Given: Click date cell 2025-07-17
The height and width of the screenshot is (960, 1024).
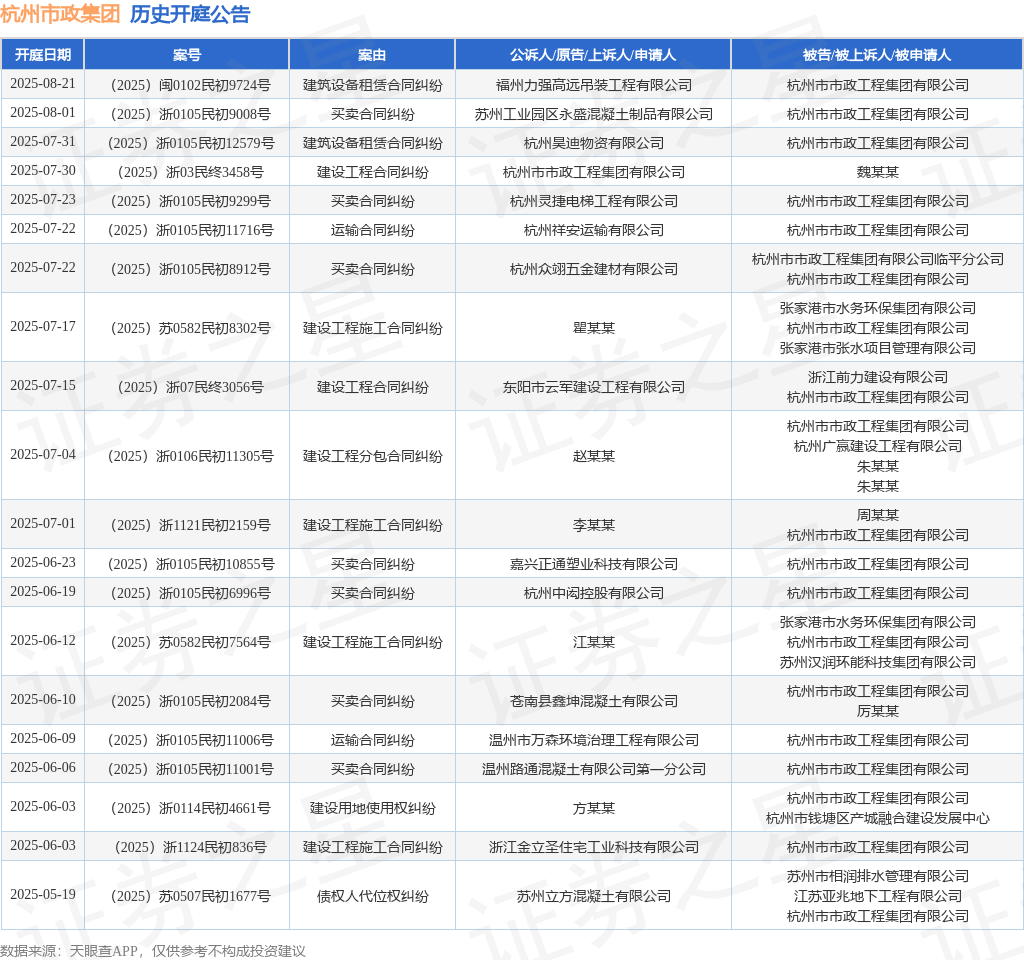Looking at the screenshot, I should 43,326.
